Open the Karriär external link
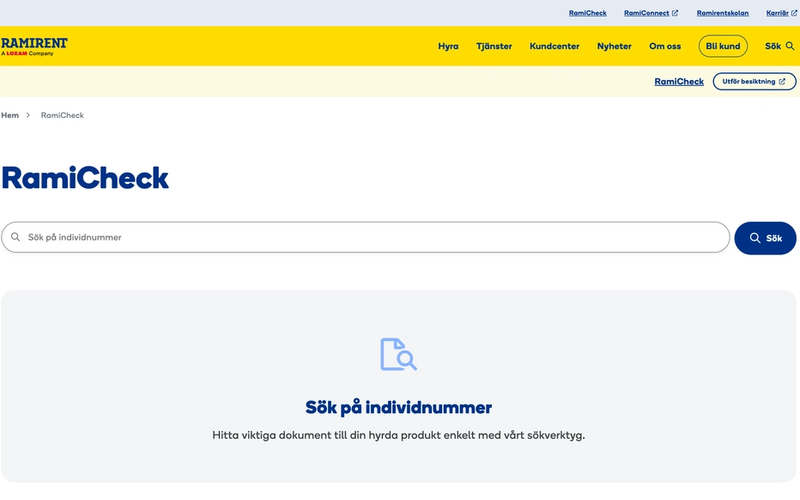Viewport: 800px width, 500px height. (781, 13)
